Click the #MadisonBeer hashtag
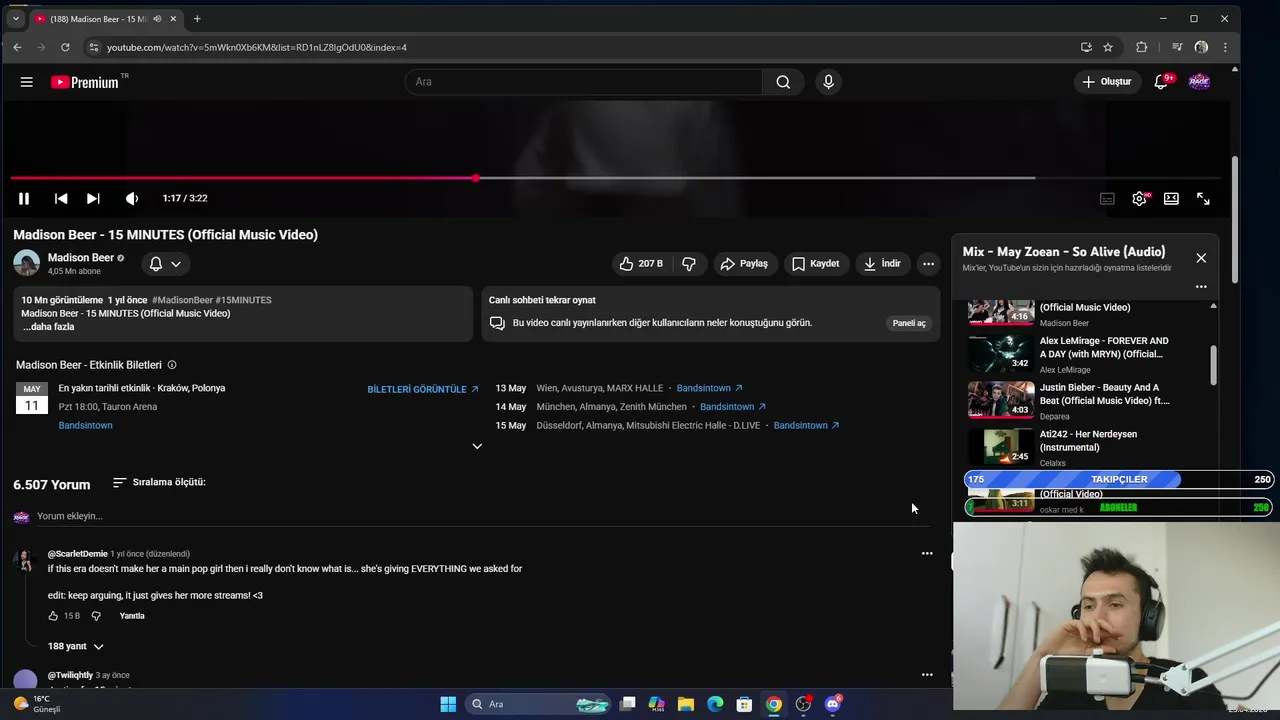 182,300
